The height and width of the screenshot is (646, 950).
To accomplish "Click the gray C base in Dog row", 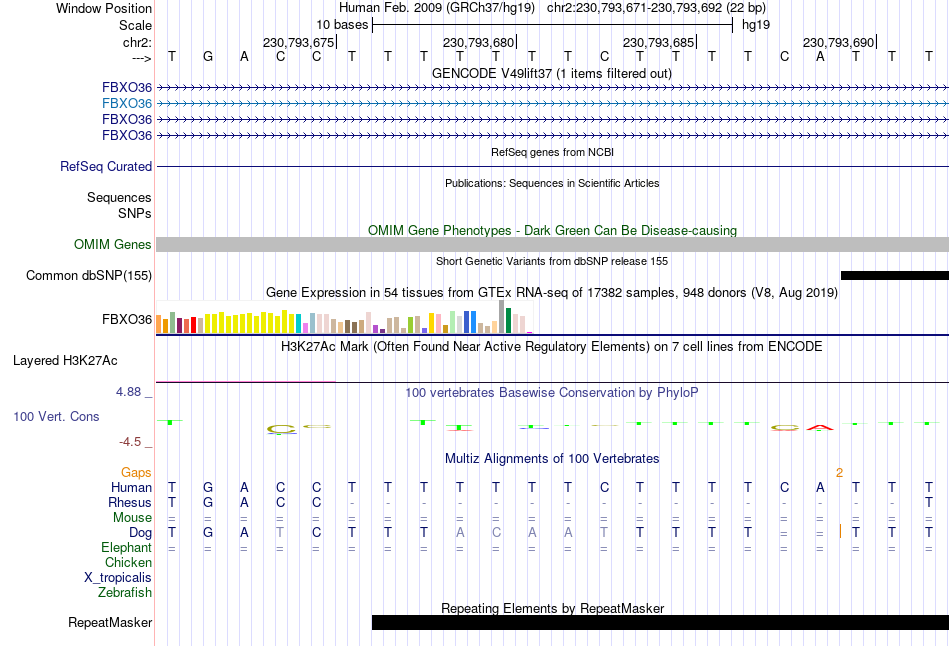I will (496, 533).
